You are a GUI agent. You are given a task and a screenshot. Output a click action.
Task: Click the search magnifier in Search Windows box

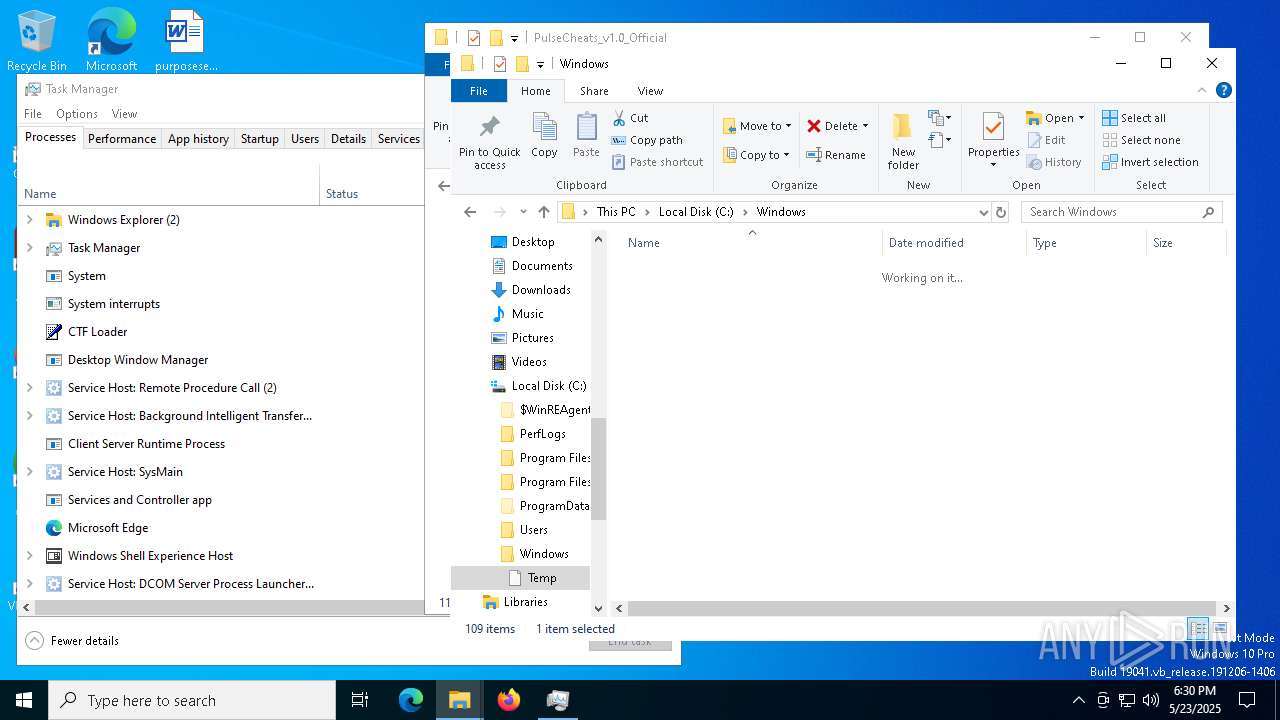pos(1208,212)
